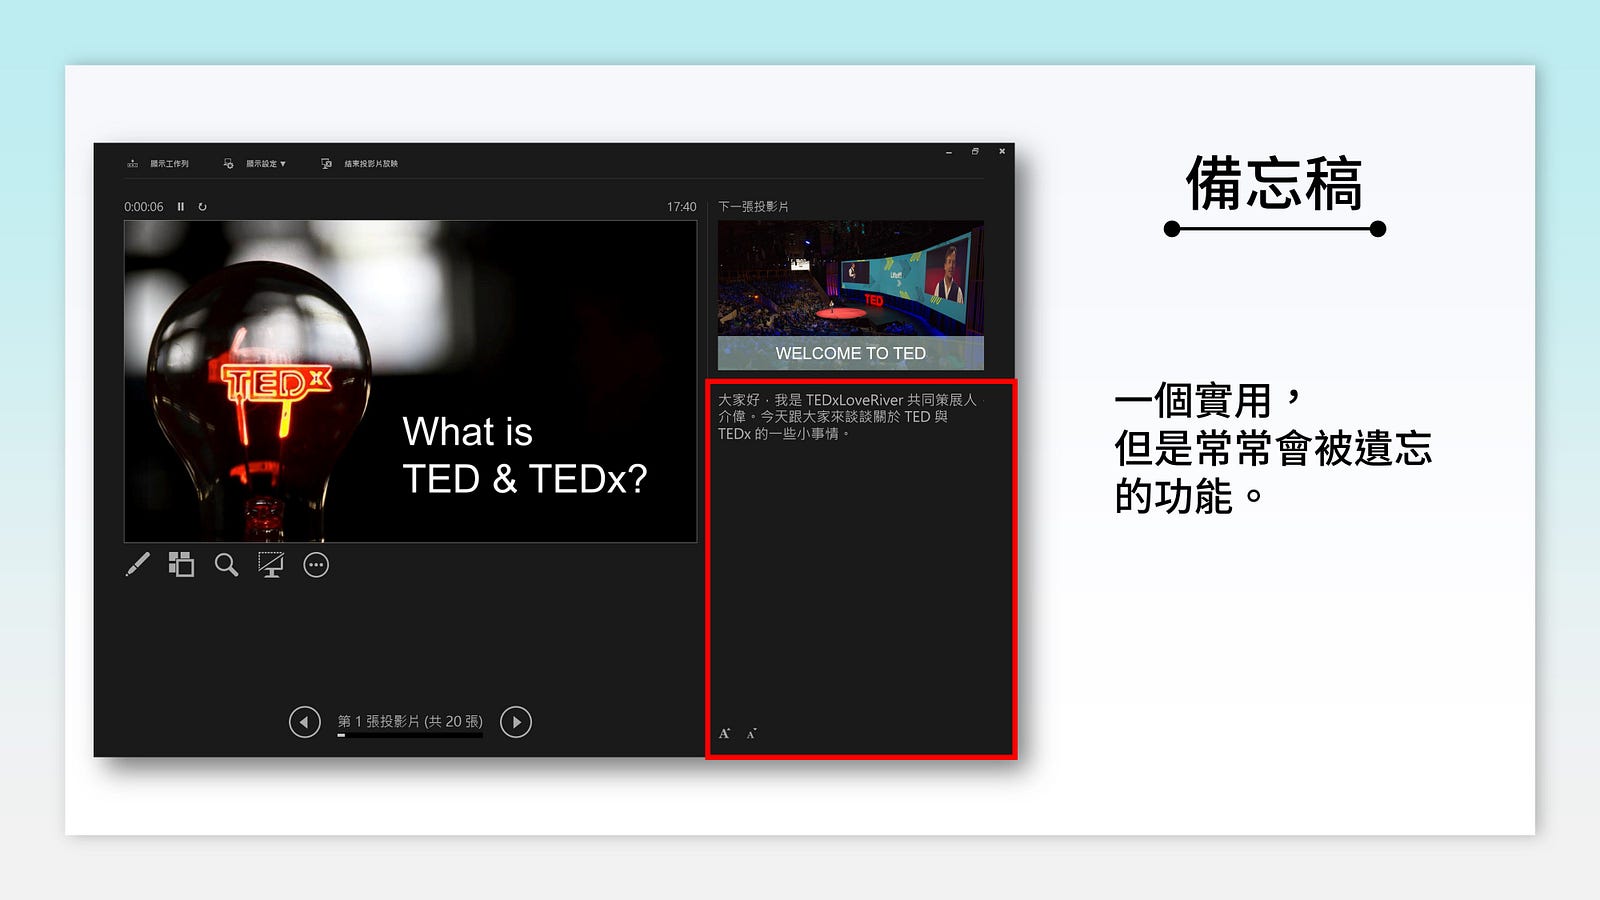Click End Slide Show (結束投影片放映)
Viewport: 1600px width, 900px height.
click(360, 163)
